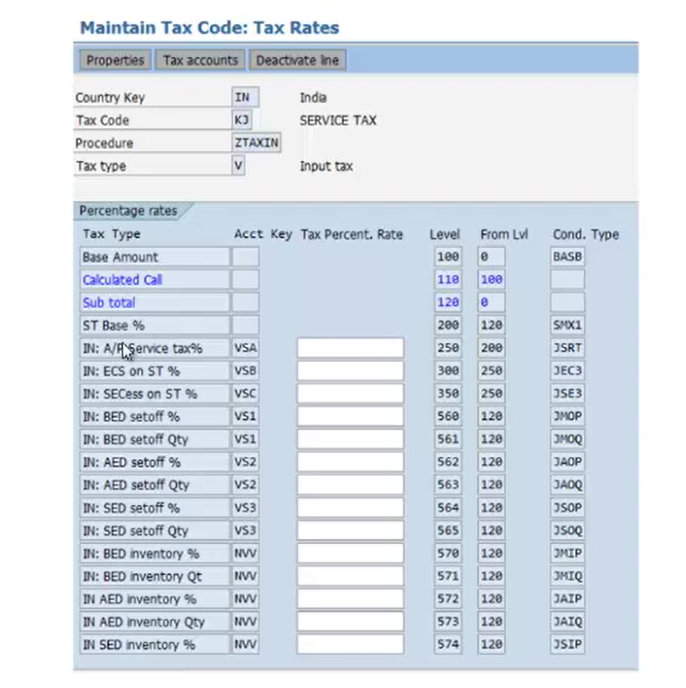Click rate field for IN: BED setoff Qty
Viewport: 686px width, 688px height.
tap(350, 439)
